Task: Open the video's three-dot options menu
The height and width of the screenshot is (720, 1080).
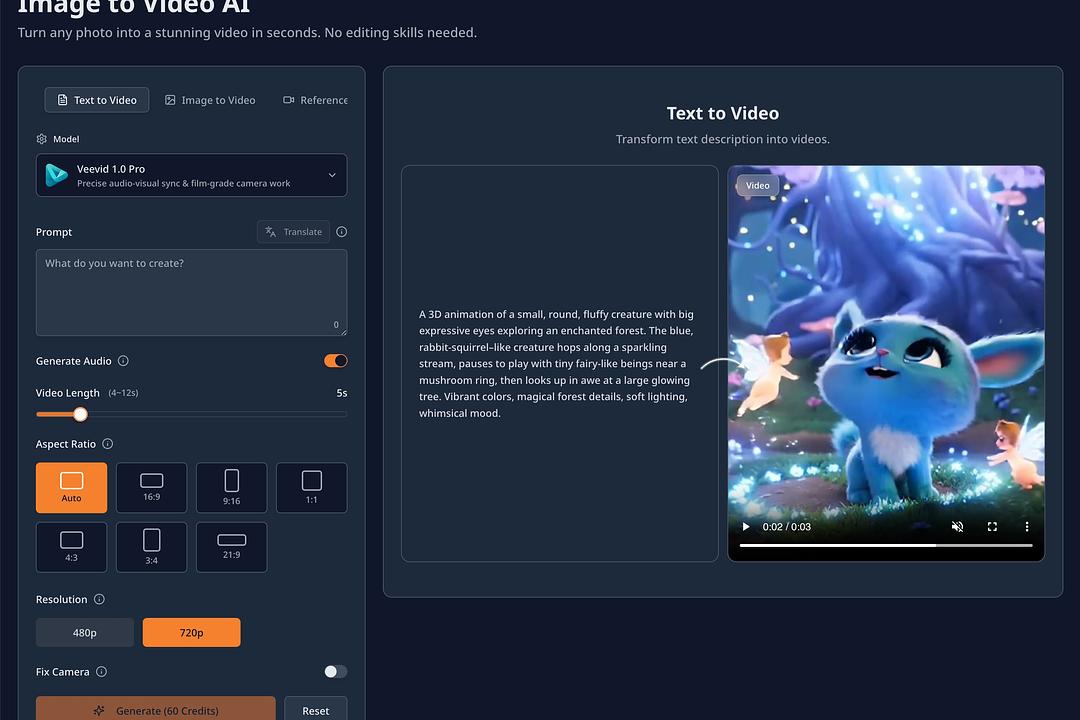Action: [x=1025, y=526]
